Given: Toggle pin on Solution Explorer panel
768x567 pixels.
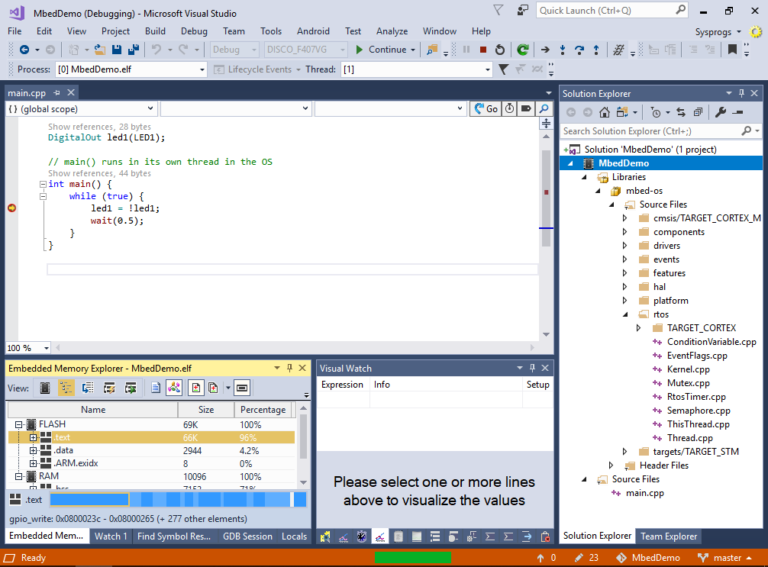Looking at the screenshot, I should [x=742, y=93].
